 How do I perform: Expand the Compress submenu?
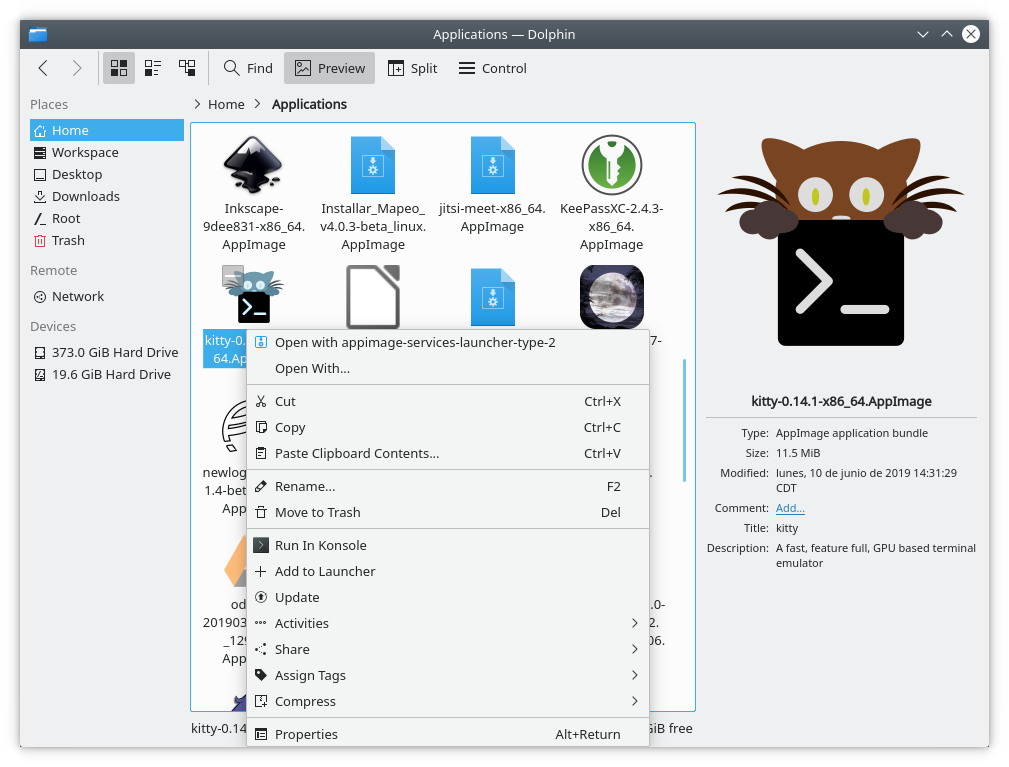click(448, 701)
